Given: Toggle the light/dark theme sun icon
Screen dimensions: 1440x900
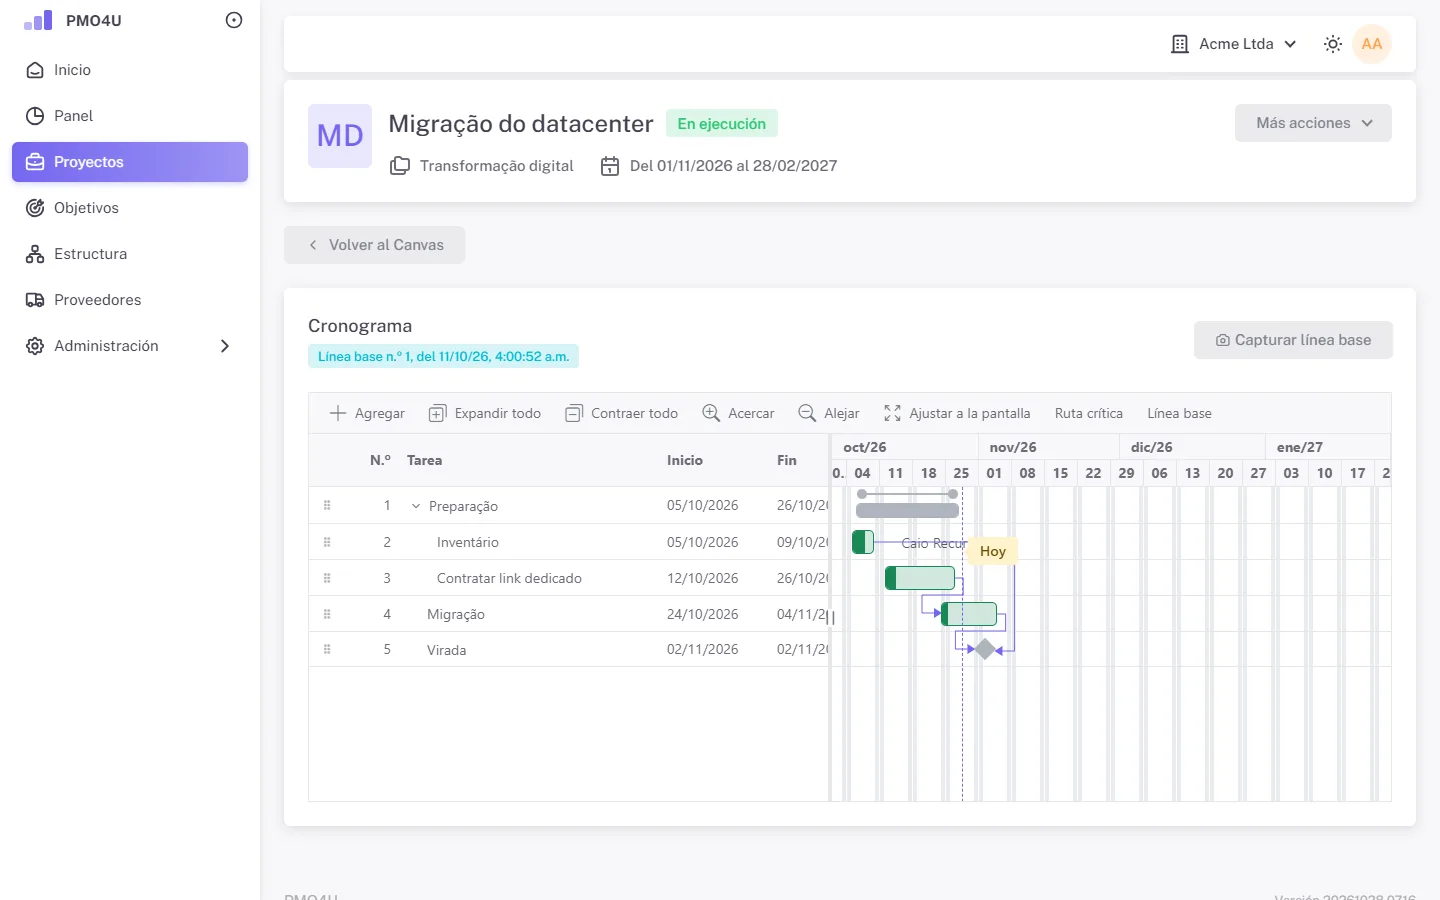Looking at the screenshot, I should coord(1333,44).
